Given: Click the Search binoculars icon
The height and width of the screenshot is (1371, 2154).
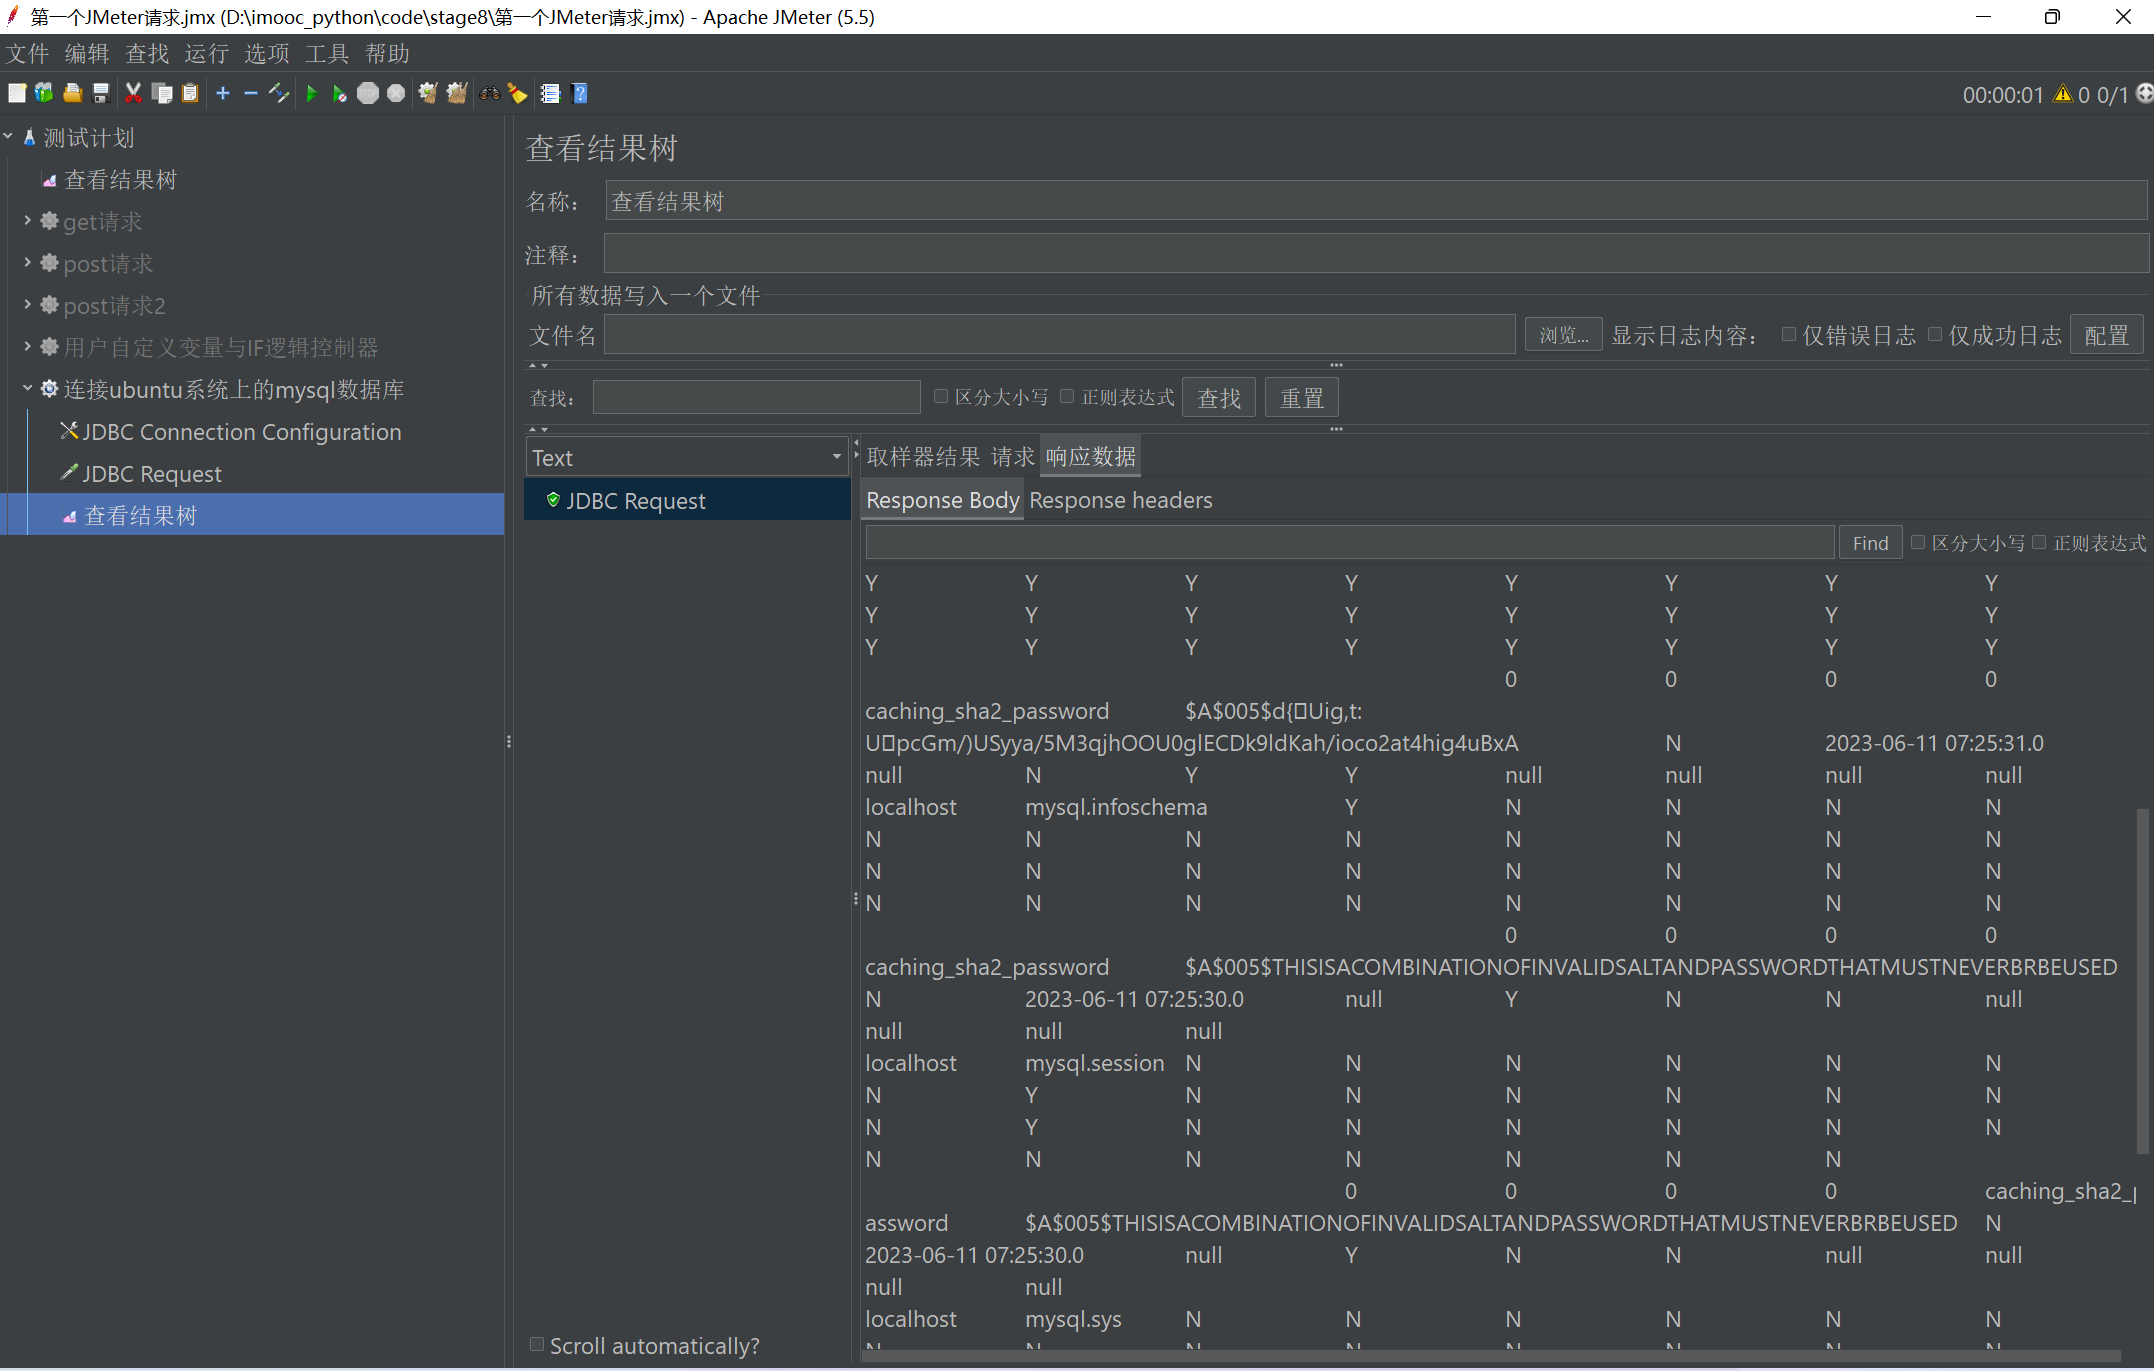Looking at the screenshot, I should click(489, 93).
